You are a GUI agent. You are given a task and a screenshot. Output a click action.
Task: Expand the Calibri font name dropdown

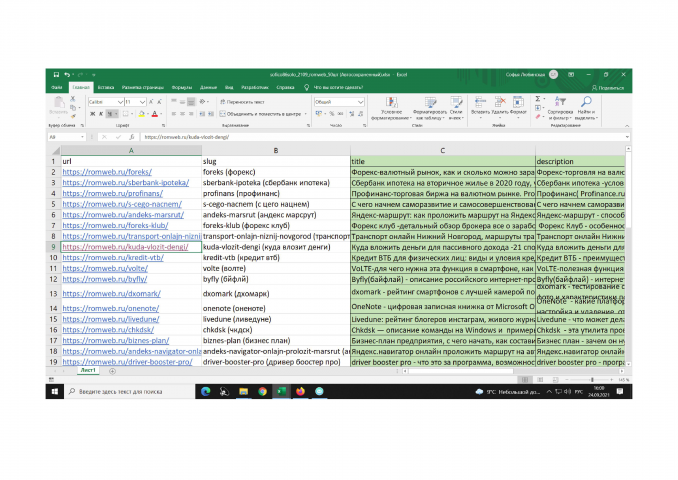(120, 102)
